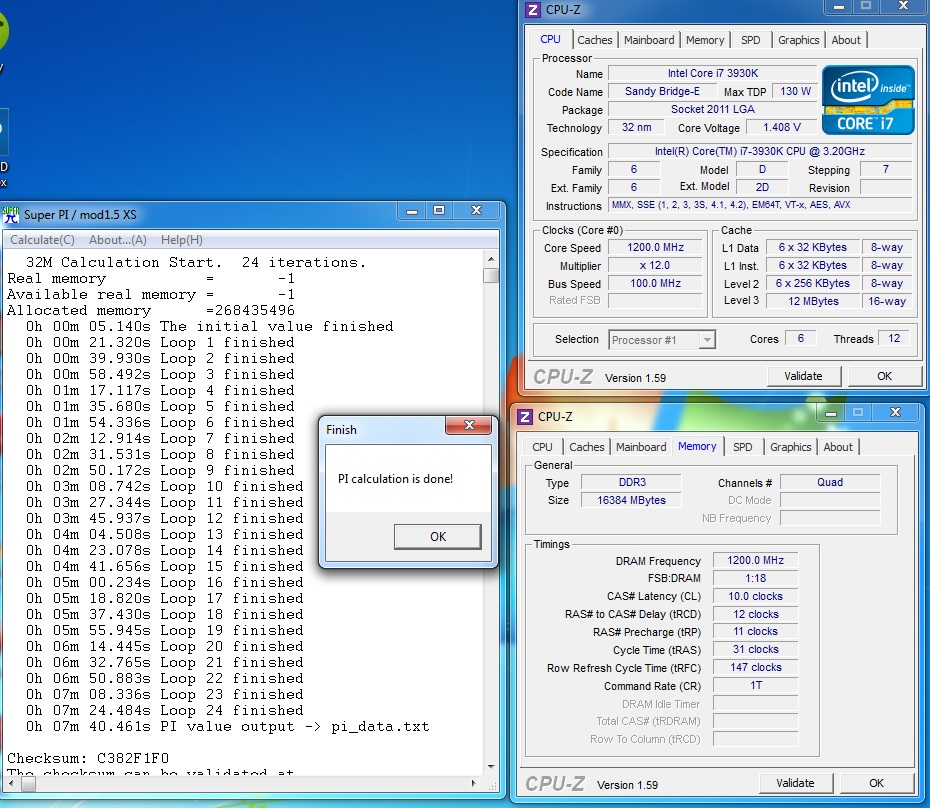Image resolution: width=930 pixels, height=808 pixels.
Task: Select Memory tab in lower CPU-Z window
Action: pos(697,446)
